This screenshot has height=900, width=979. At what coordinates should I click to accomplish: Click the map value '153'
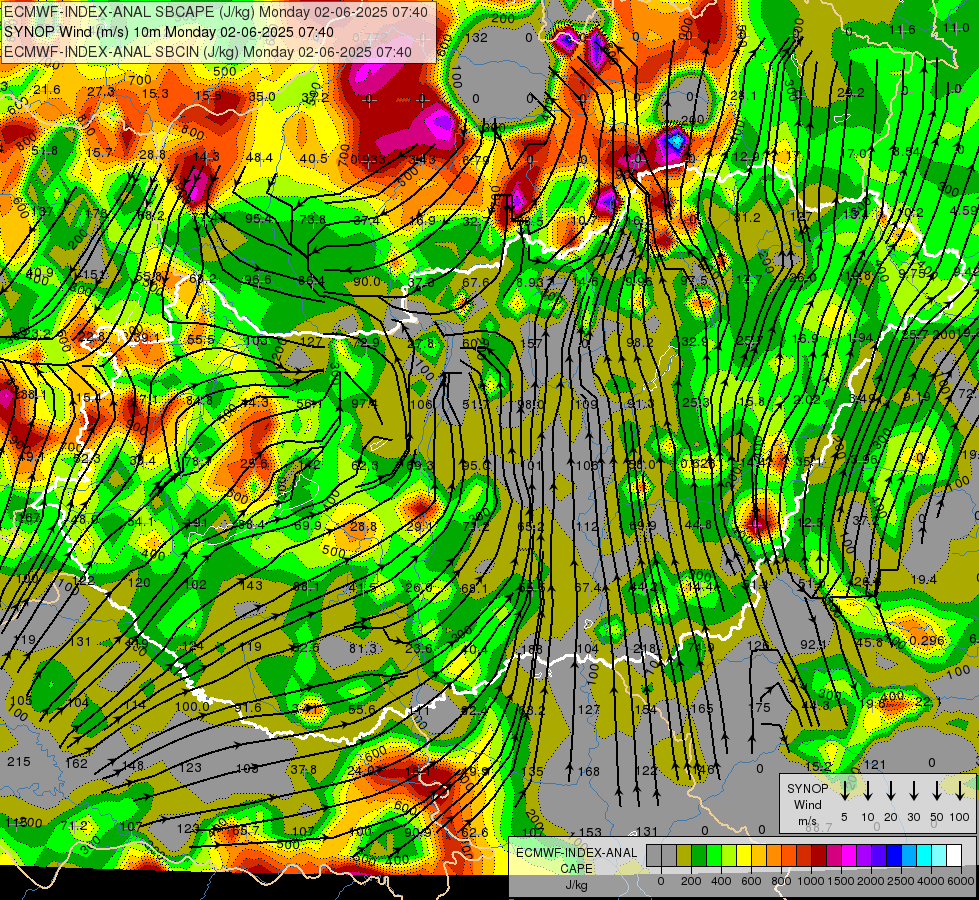click(x=590, y=832)
